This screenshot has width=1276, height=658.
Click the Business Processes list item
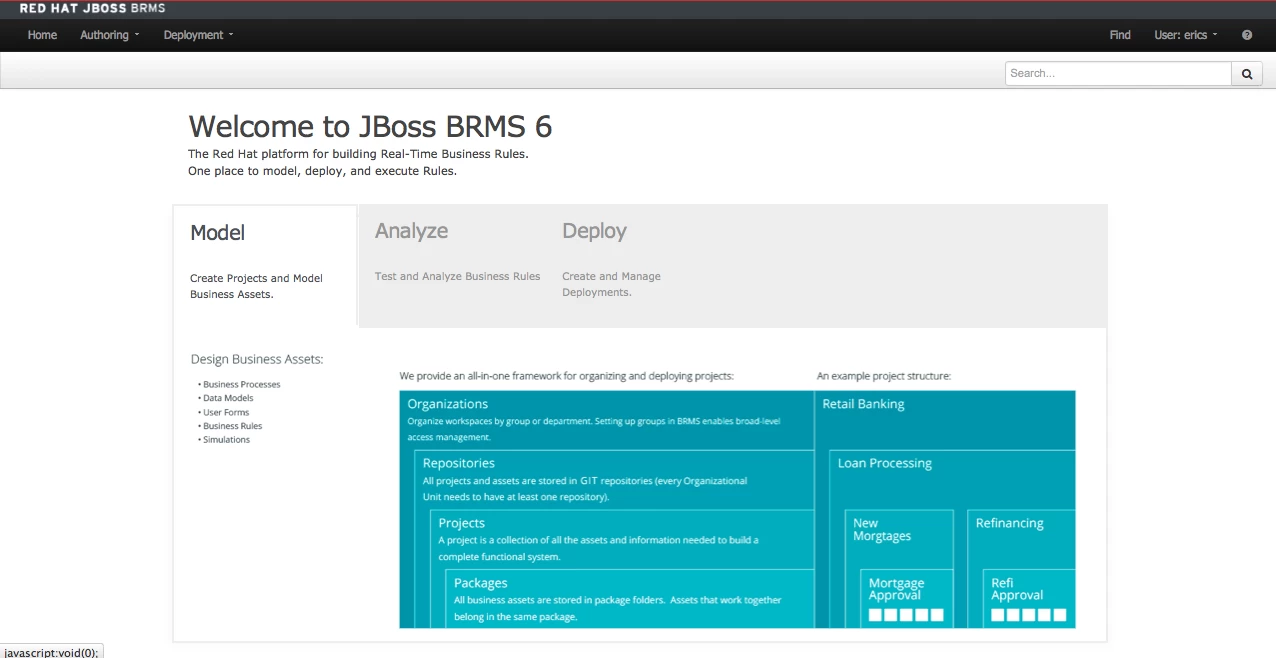(x=241, y=384)
